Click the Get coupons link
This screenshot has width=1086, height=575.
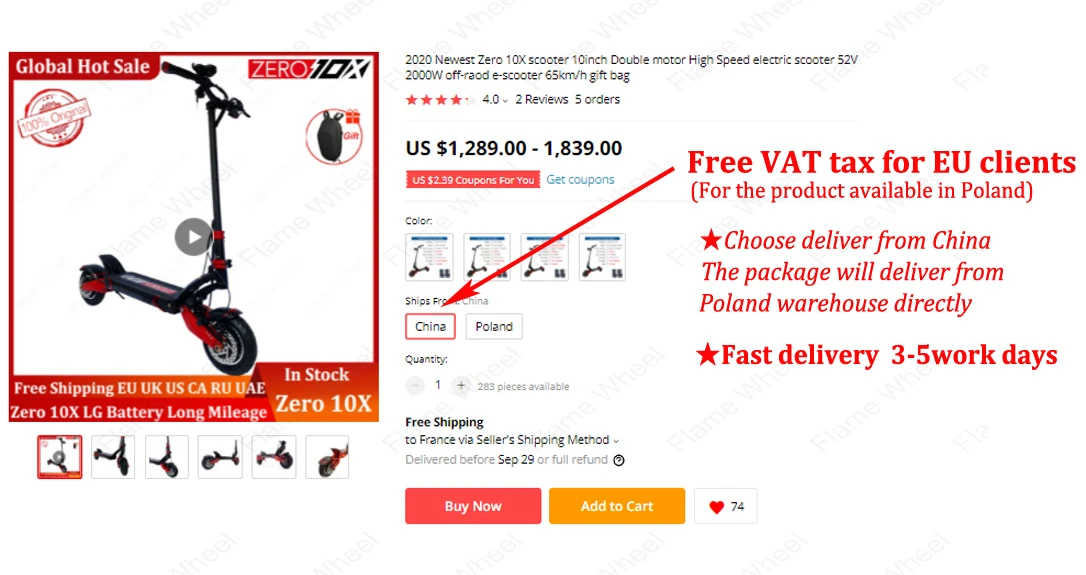580,179
